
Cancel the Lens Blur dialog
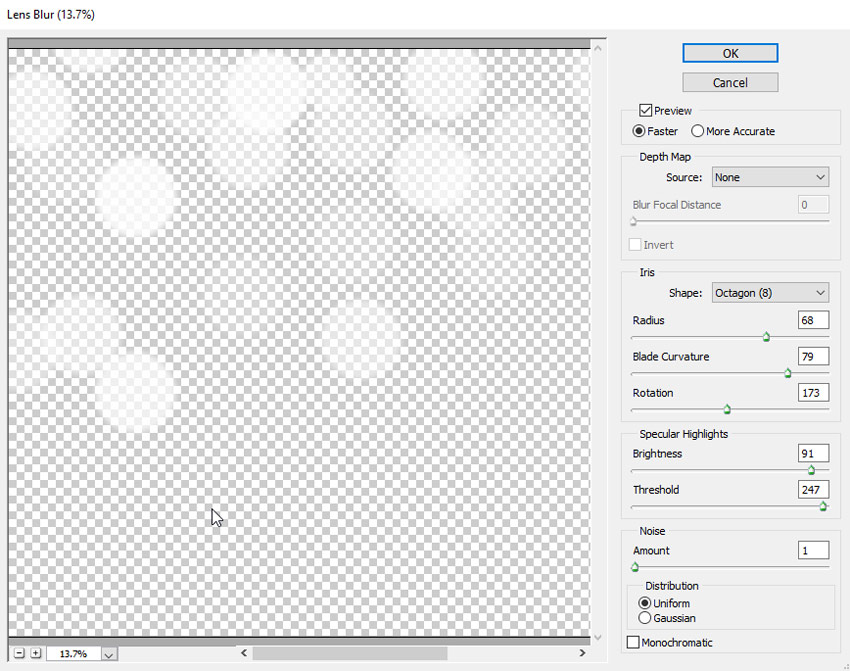tap(730, 82)
